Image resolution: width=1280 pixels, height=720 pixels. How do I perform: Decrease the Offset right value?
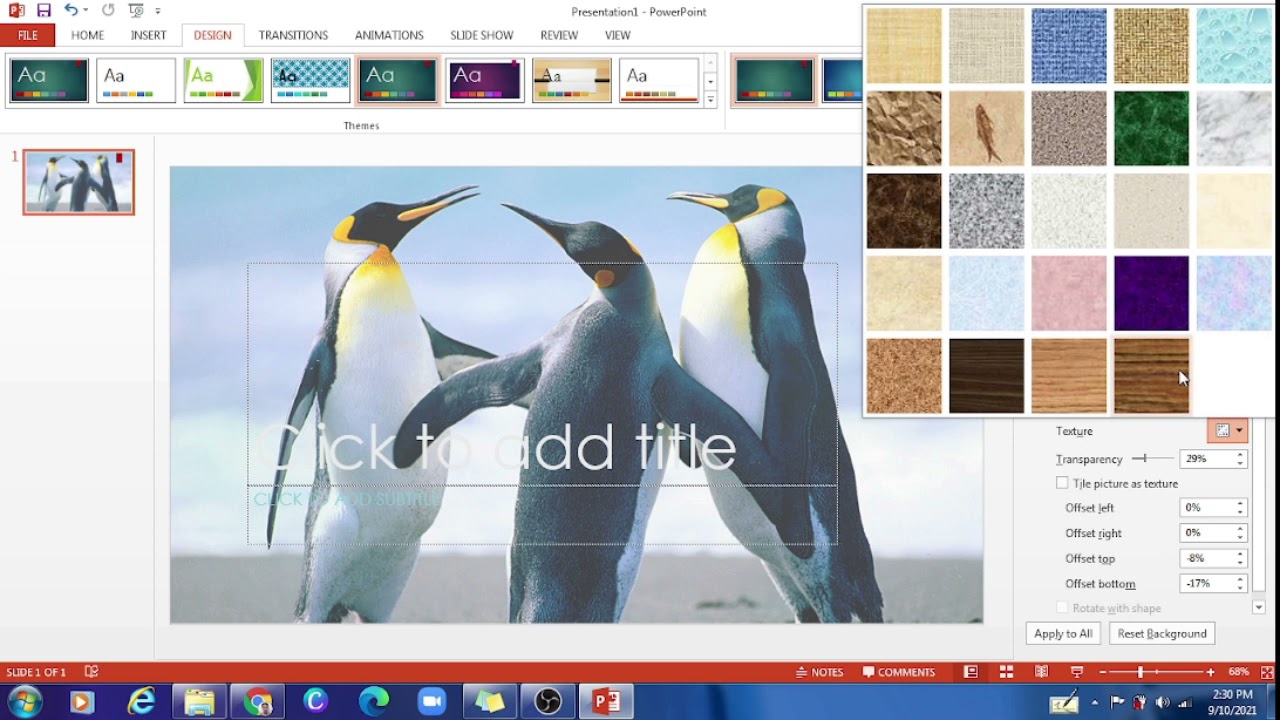pos(1240,537)
